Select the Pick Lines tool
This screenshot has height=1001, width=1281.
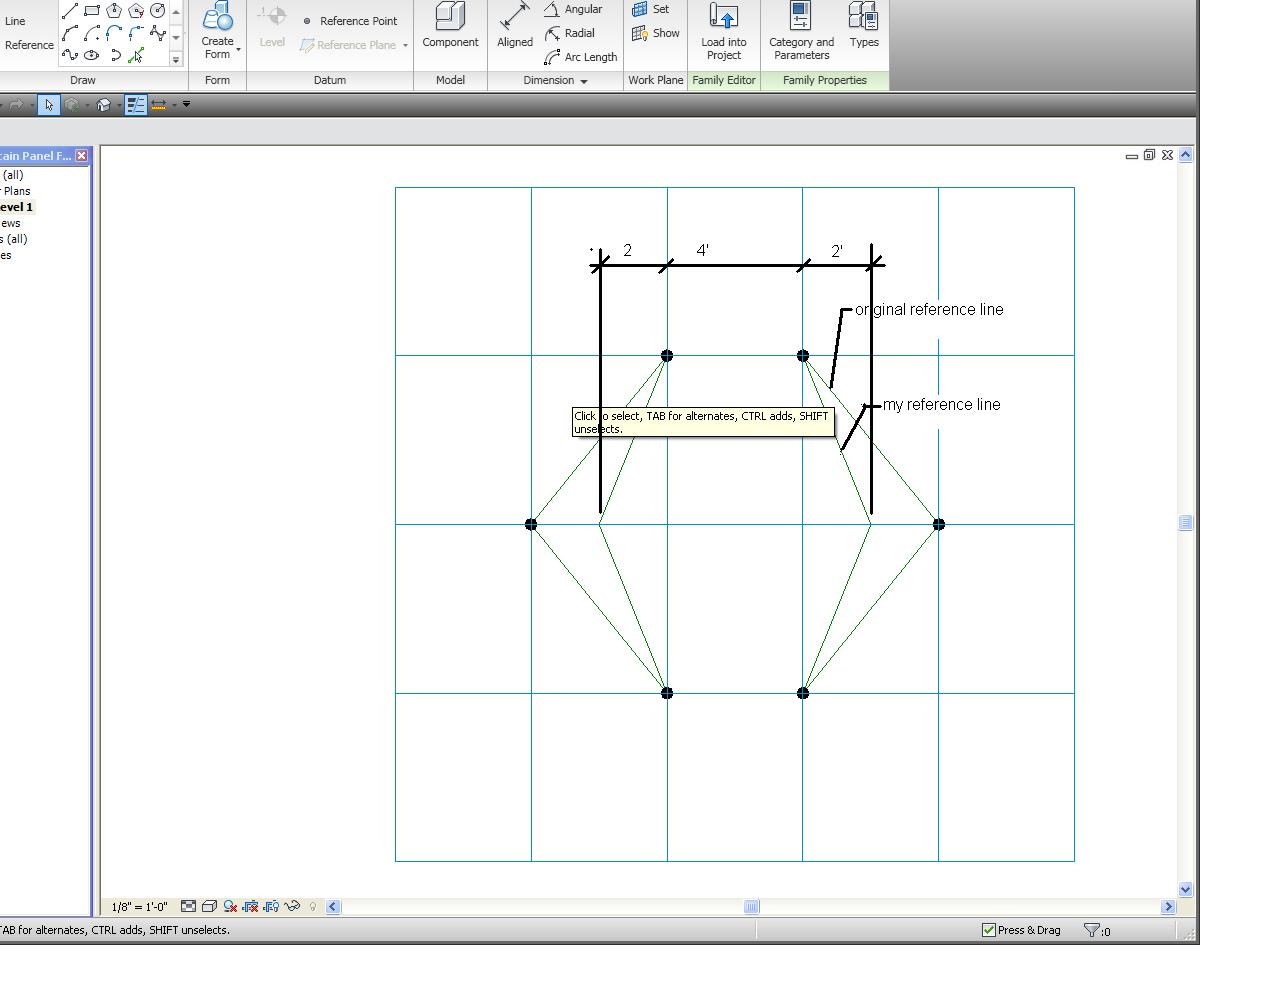pyautogui.click(x=136, y=55)
